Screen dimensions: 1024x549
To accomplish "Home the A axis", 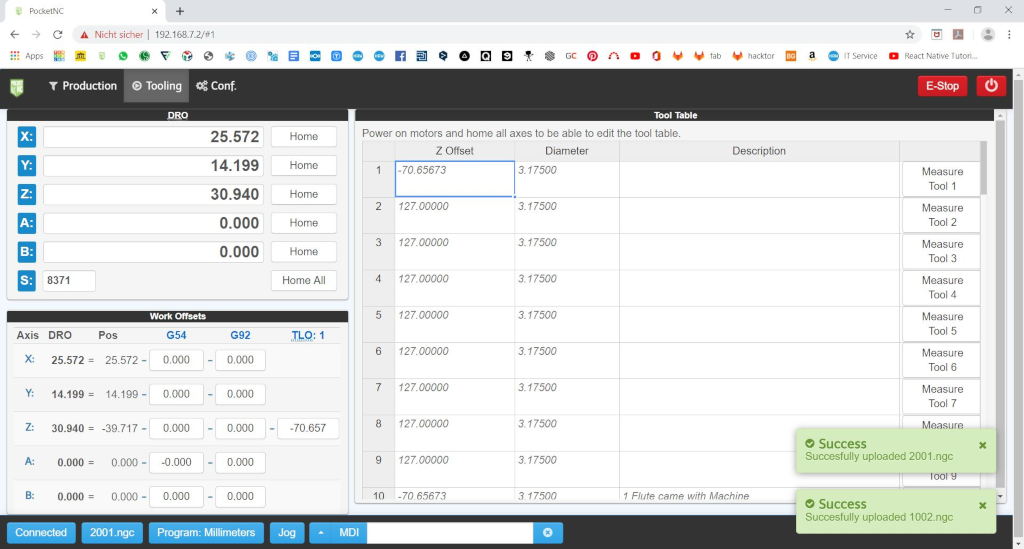I will click(304, 223).
